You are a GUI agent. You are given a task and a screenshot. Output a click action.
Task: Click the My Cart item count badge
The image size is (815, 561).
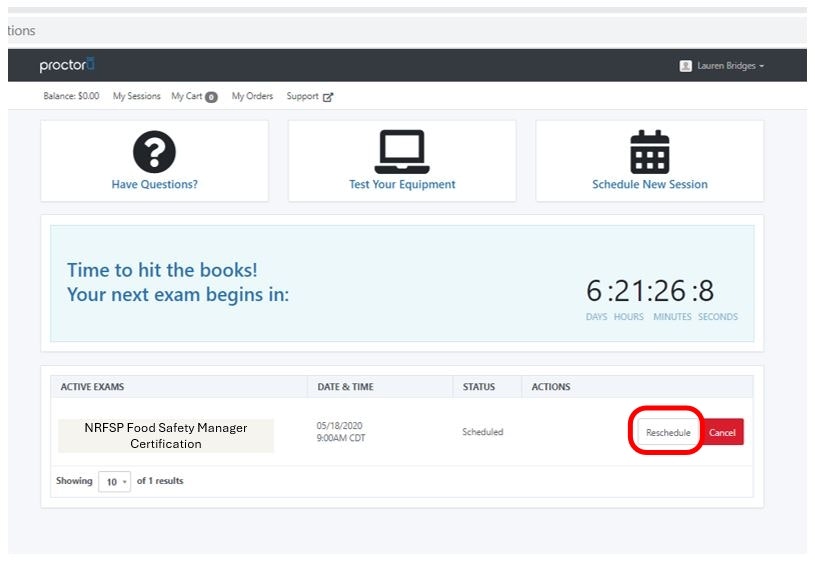(211, 97)
